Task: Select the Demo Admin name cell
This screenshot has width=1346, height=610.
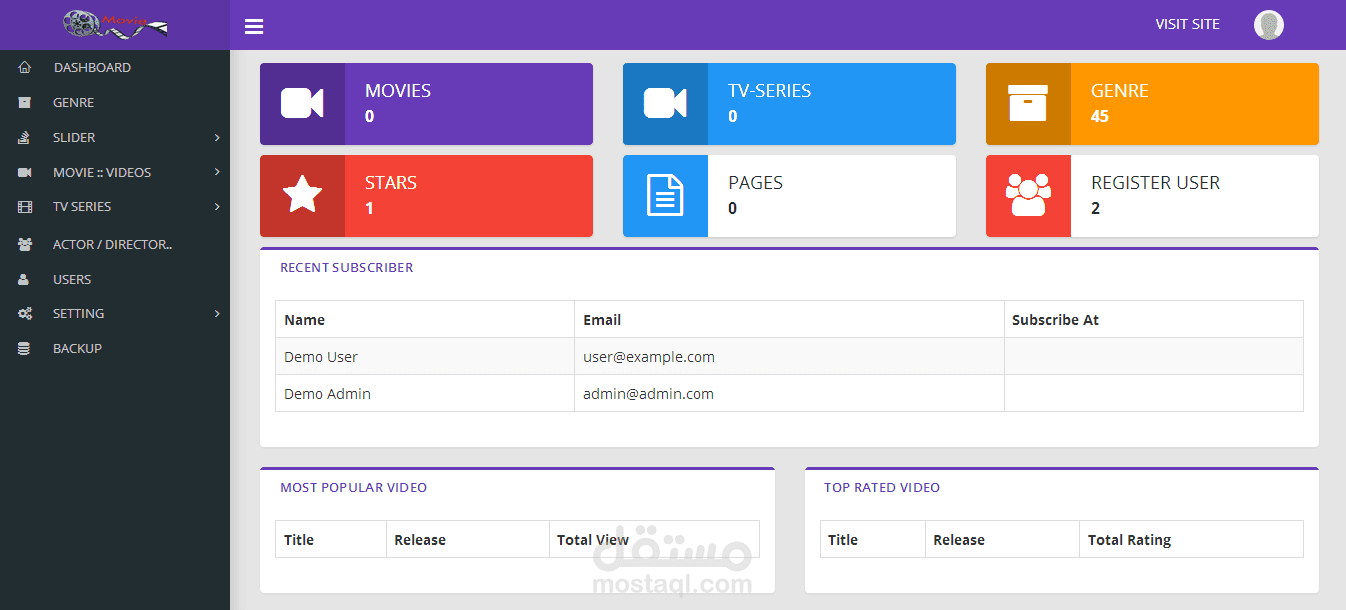Action: pyautogui.click(x=425, y=394)
